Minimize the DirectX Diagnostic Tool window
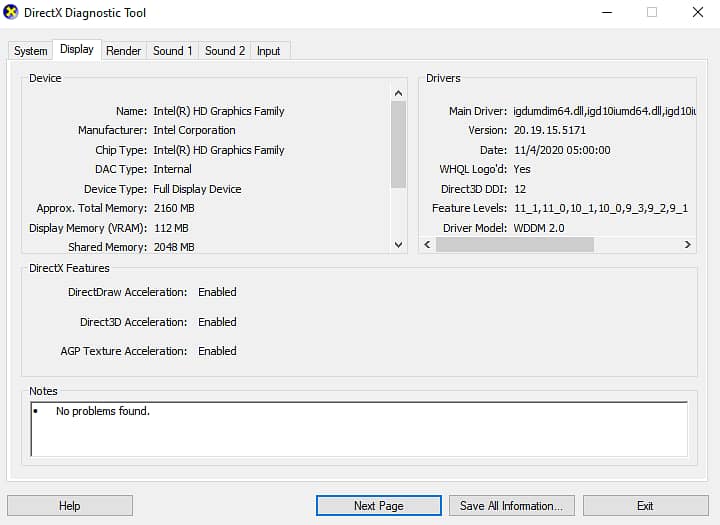This screenshot has width=720, height=525. click(606, 12)
